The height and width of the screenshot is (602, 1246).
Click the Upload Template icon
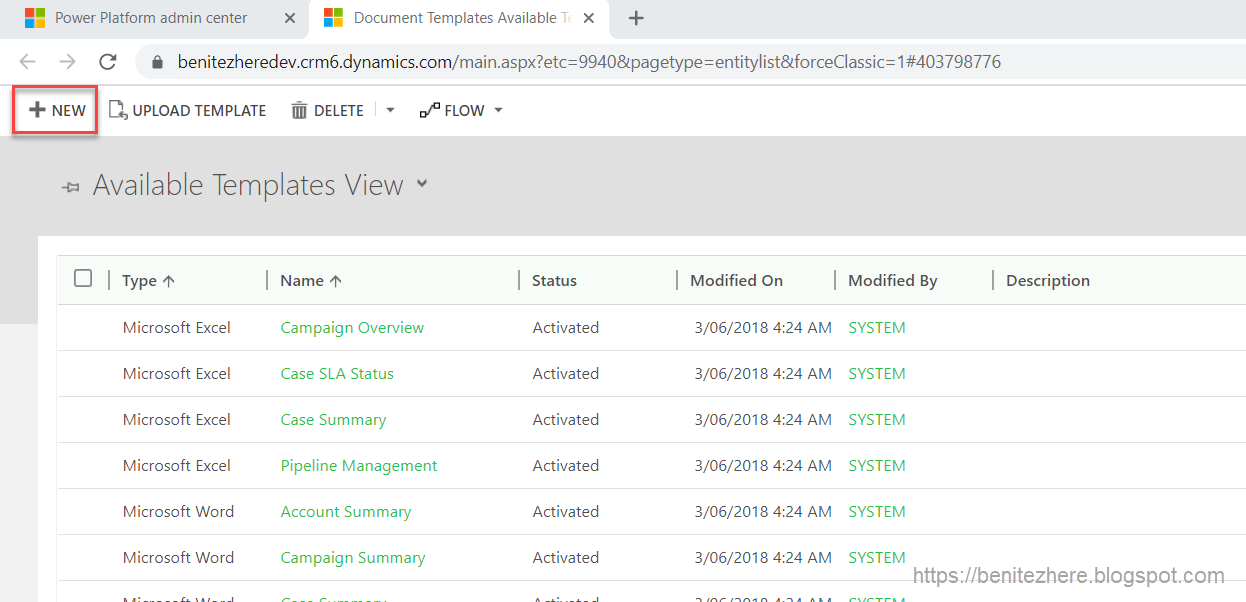coord(118,110)
